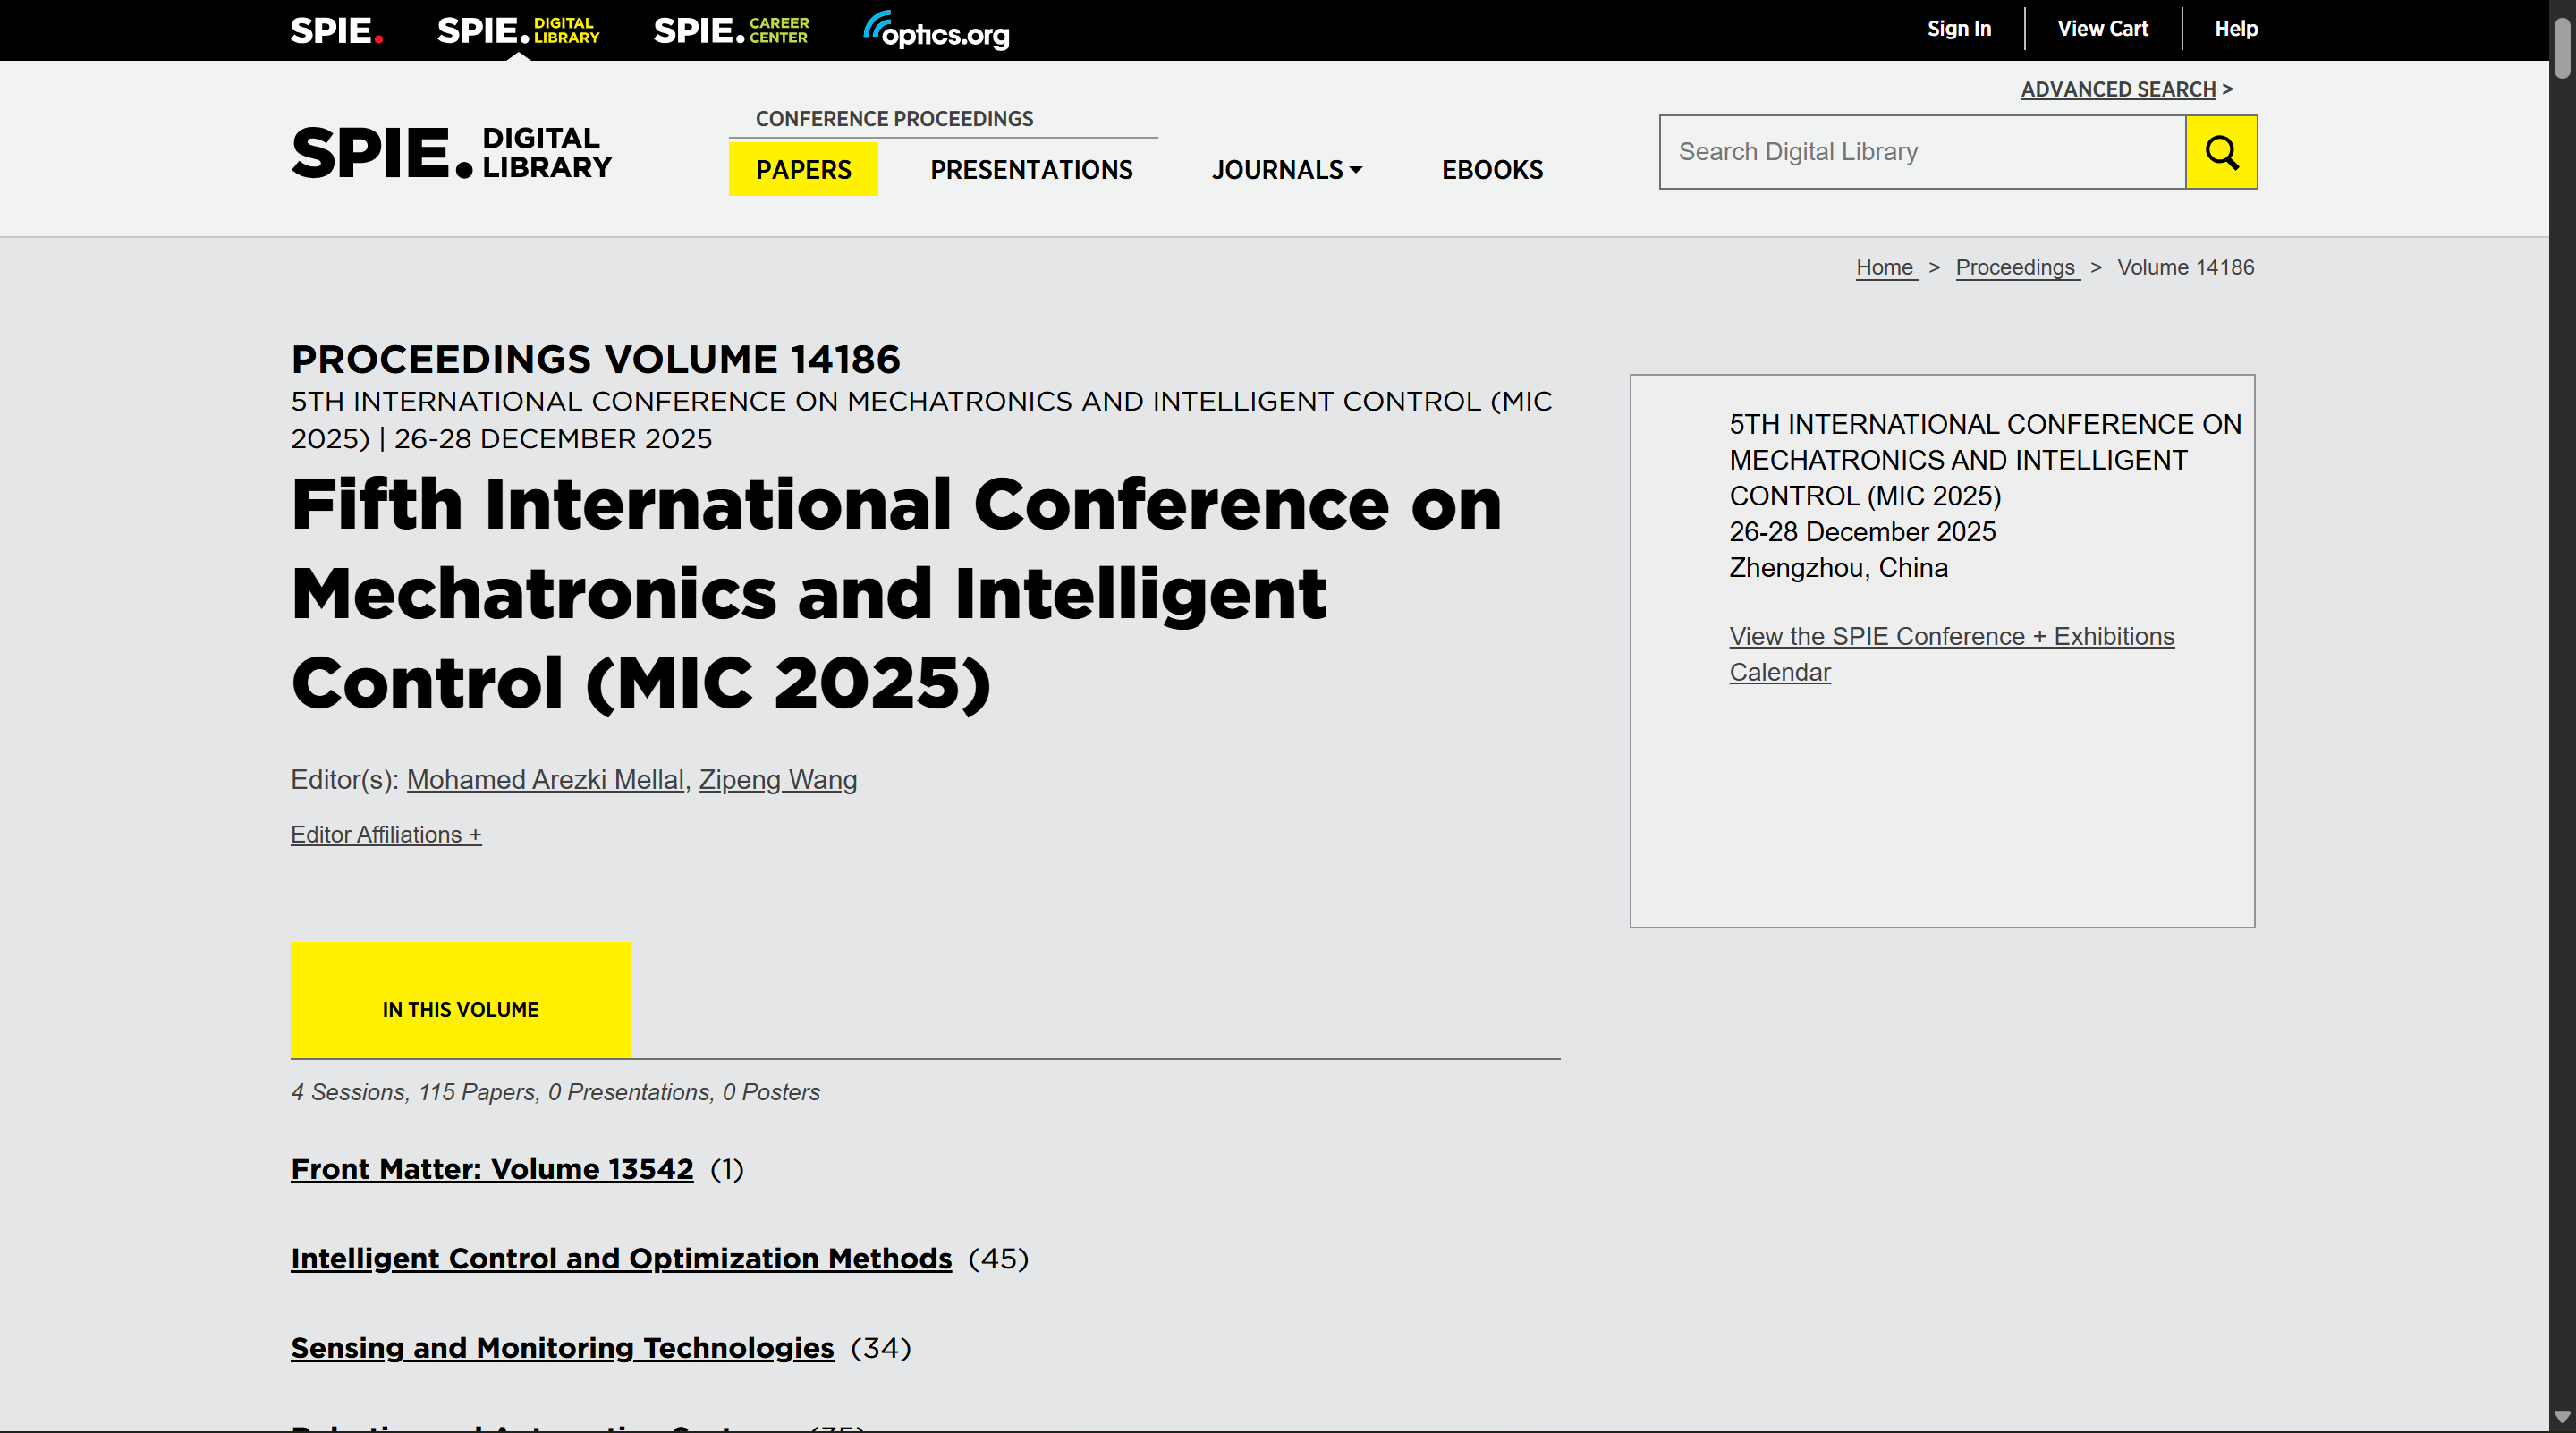2576x1433 pixels.
Task: Select the Papers tab
Action: tap(803, 169)
